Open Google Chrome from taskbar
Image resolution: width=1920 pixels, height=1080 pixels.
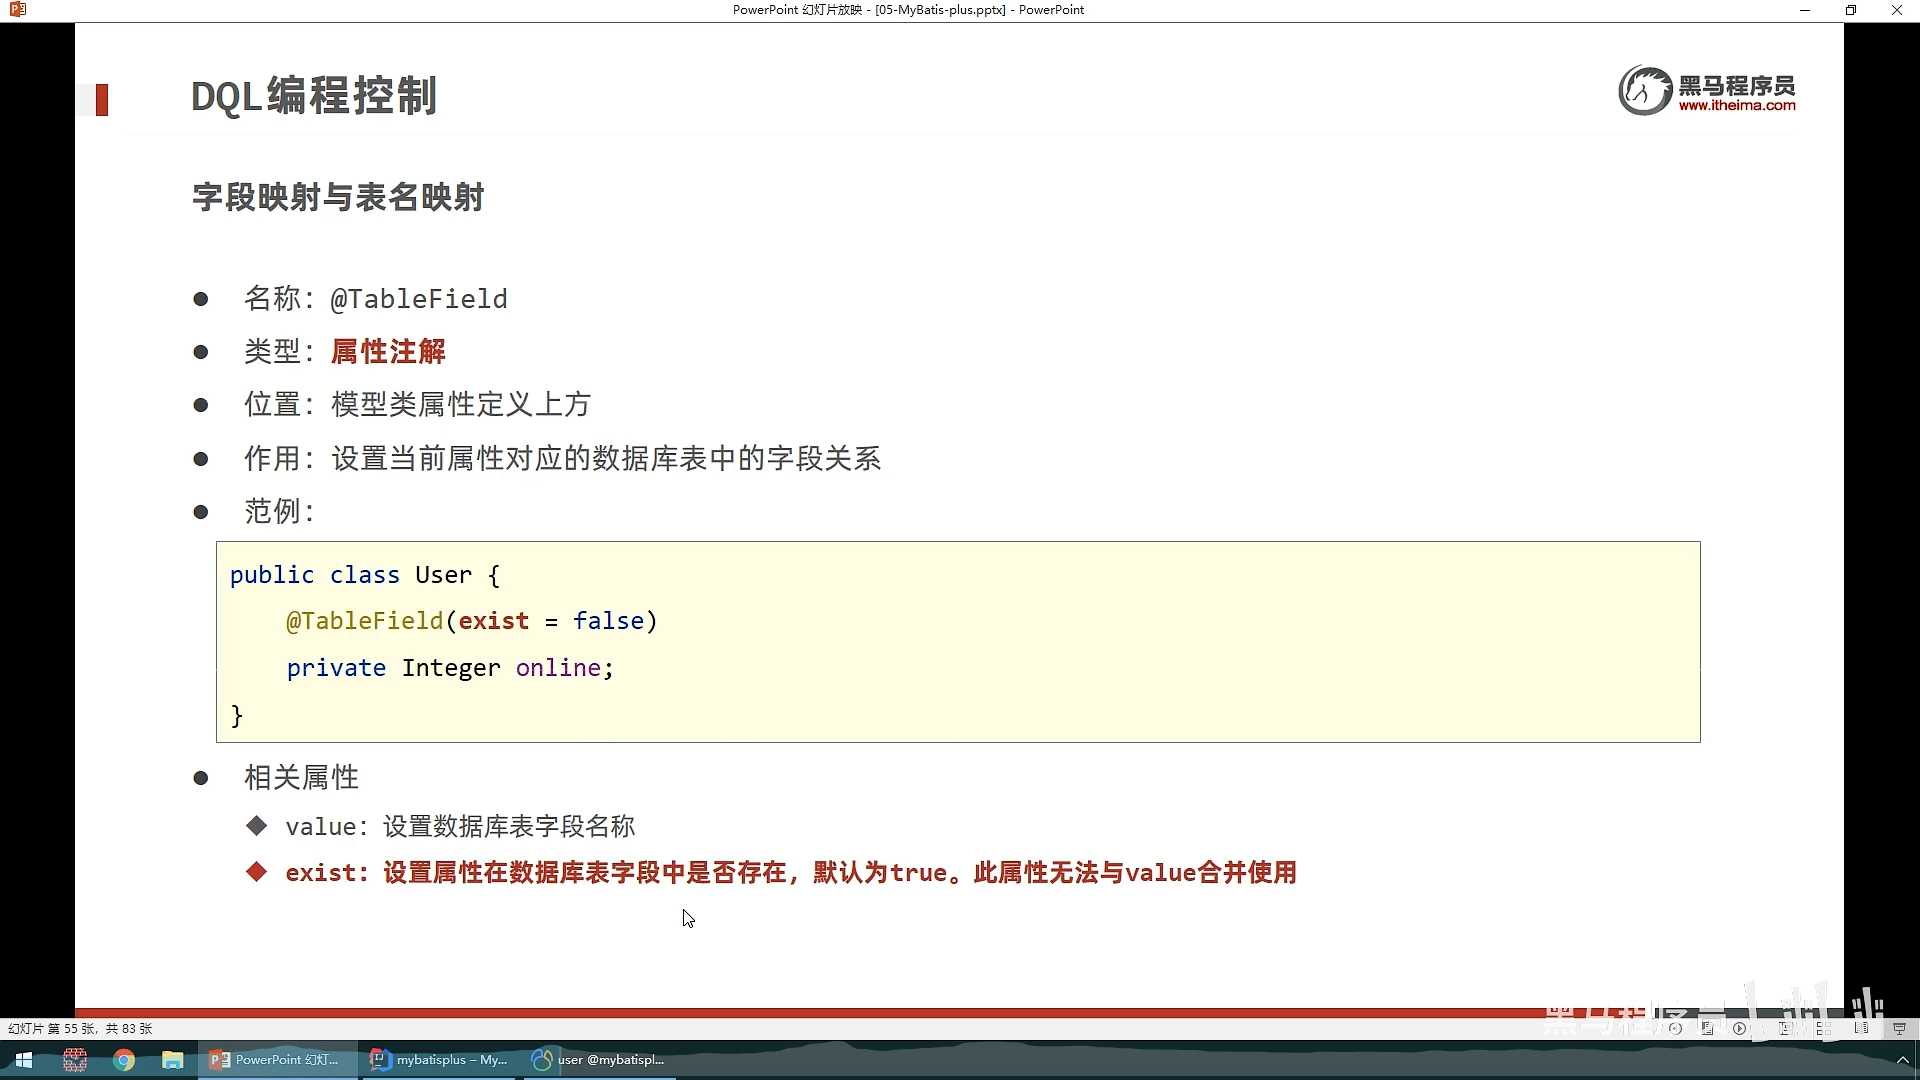124,1060
